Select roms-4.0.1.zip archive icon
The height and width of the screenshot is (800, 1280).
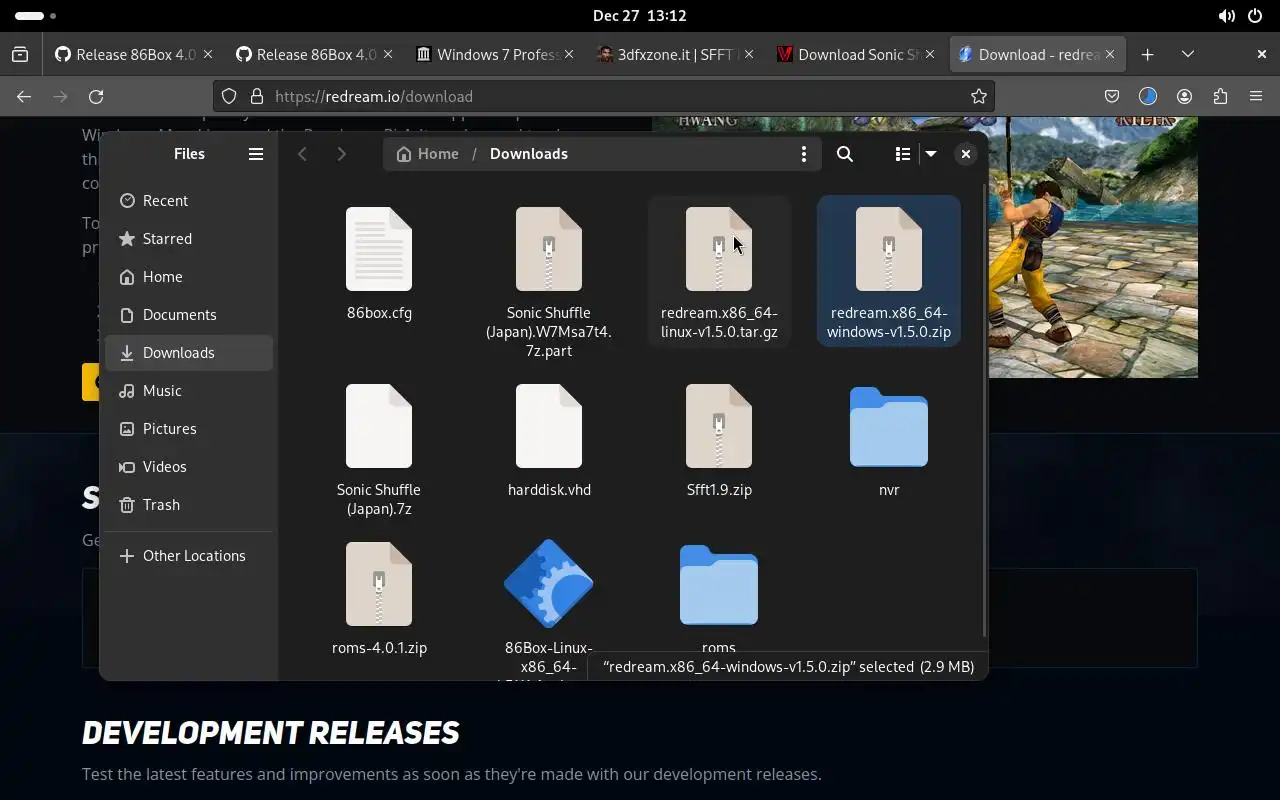point(379,584)
